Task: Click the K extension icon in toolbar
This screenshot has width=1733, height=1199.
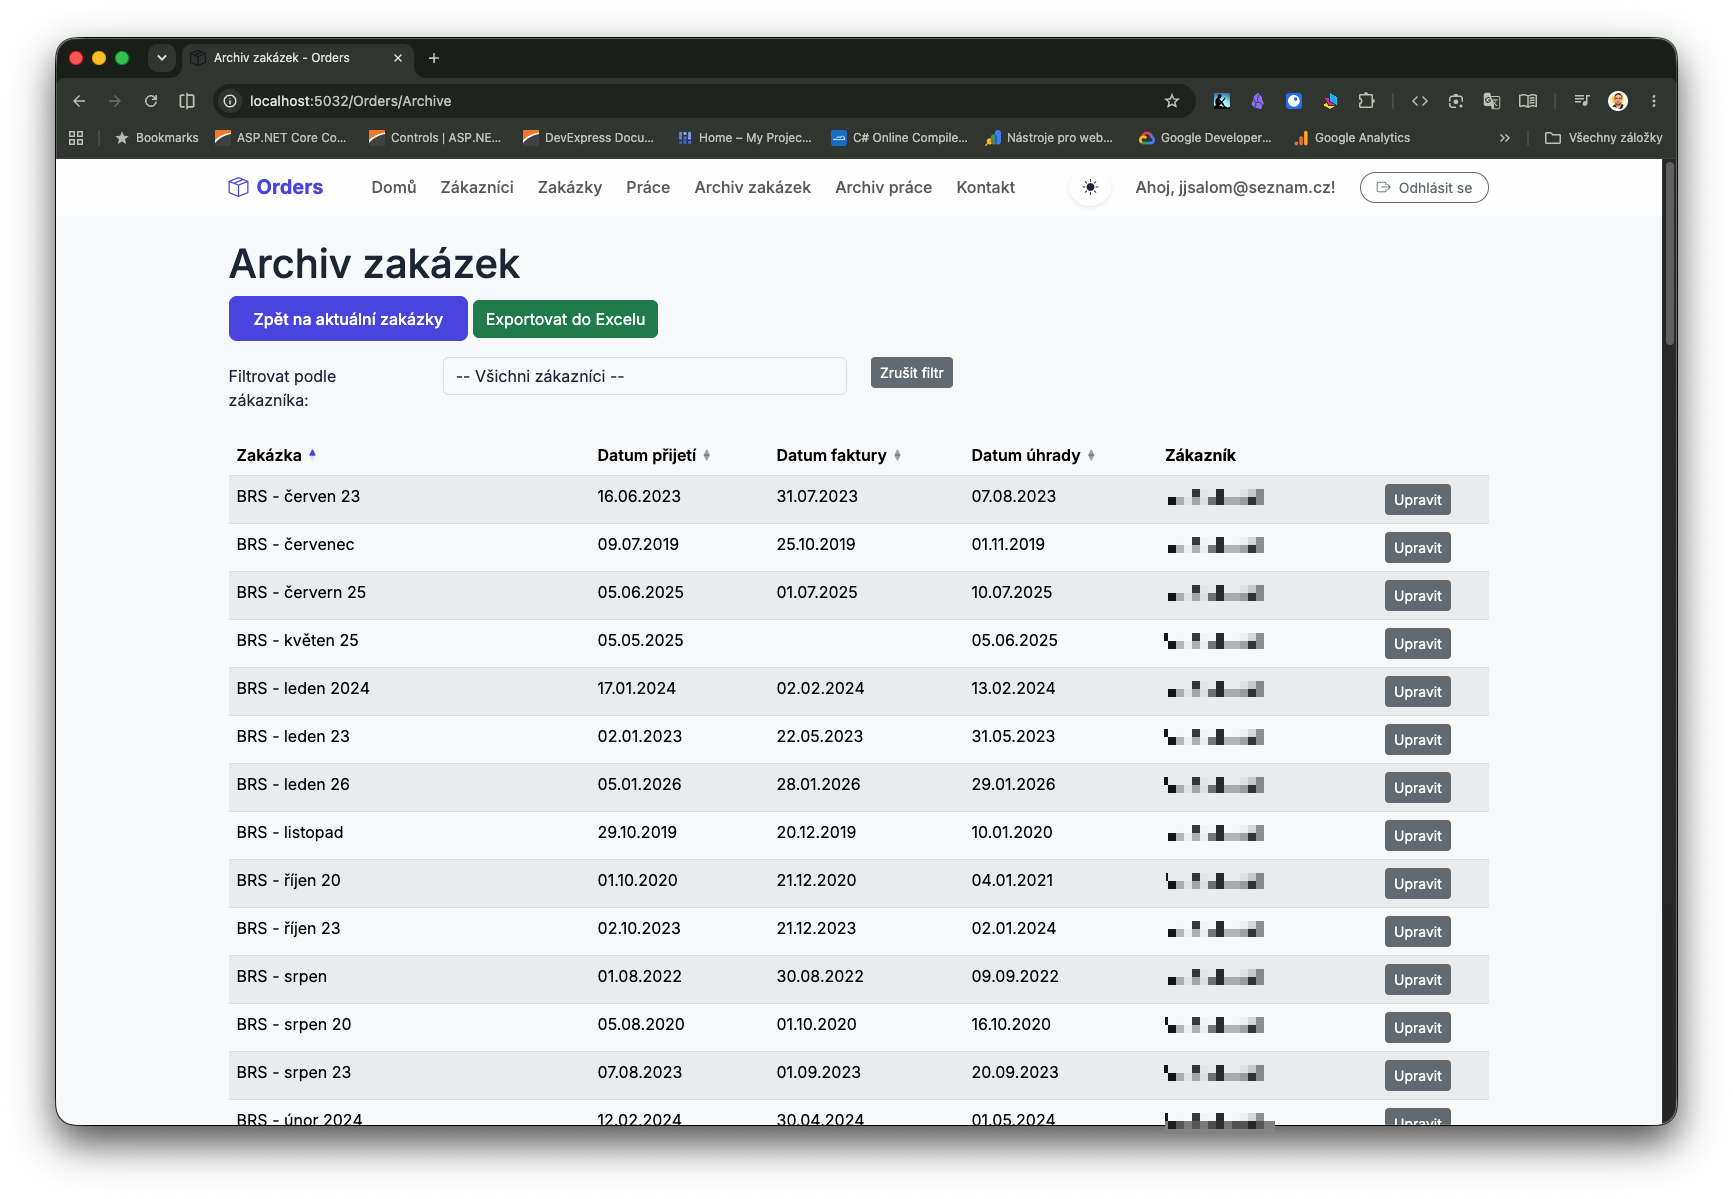Action: [x=1222, y=101]
